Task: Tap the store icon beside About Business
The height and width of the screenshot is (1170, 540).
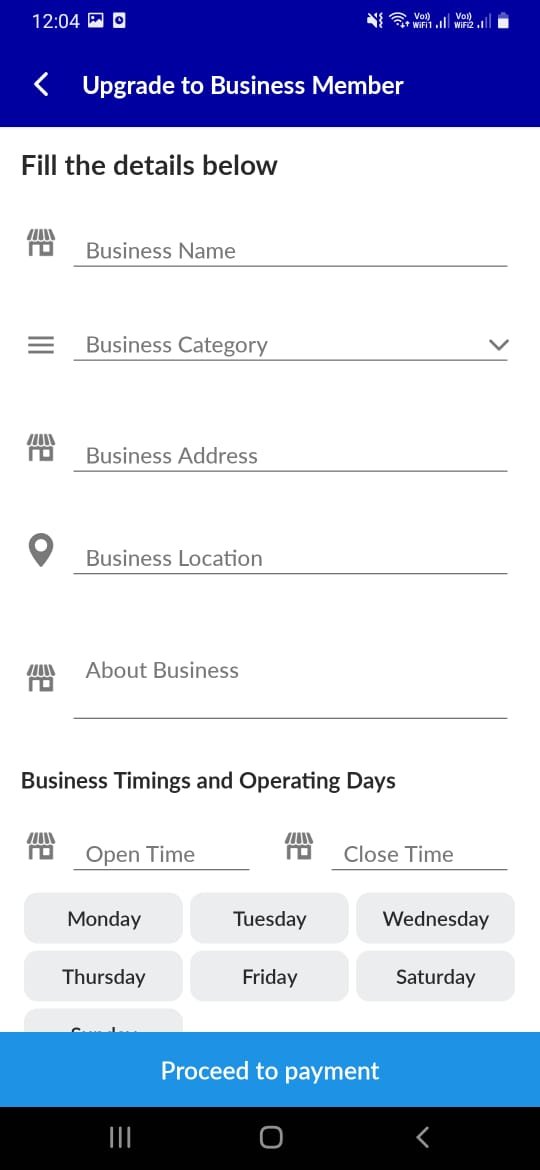Action: (41, 678)
